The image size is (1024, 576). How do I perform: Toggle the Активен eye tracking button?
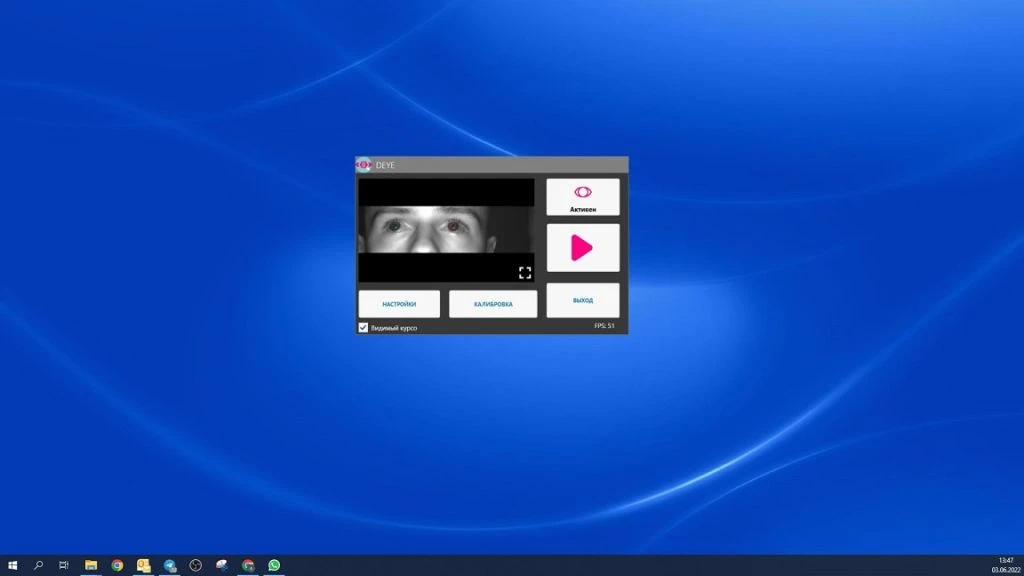pos(582,197)
